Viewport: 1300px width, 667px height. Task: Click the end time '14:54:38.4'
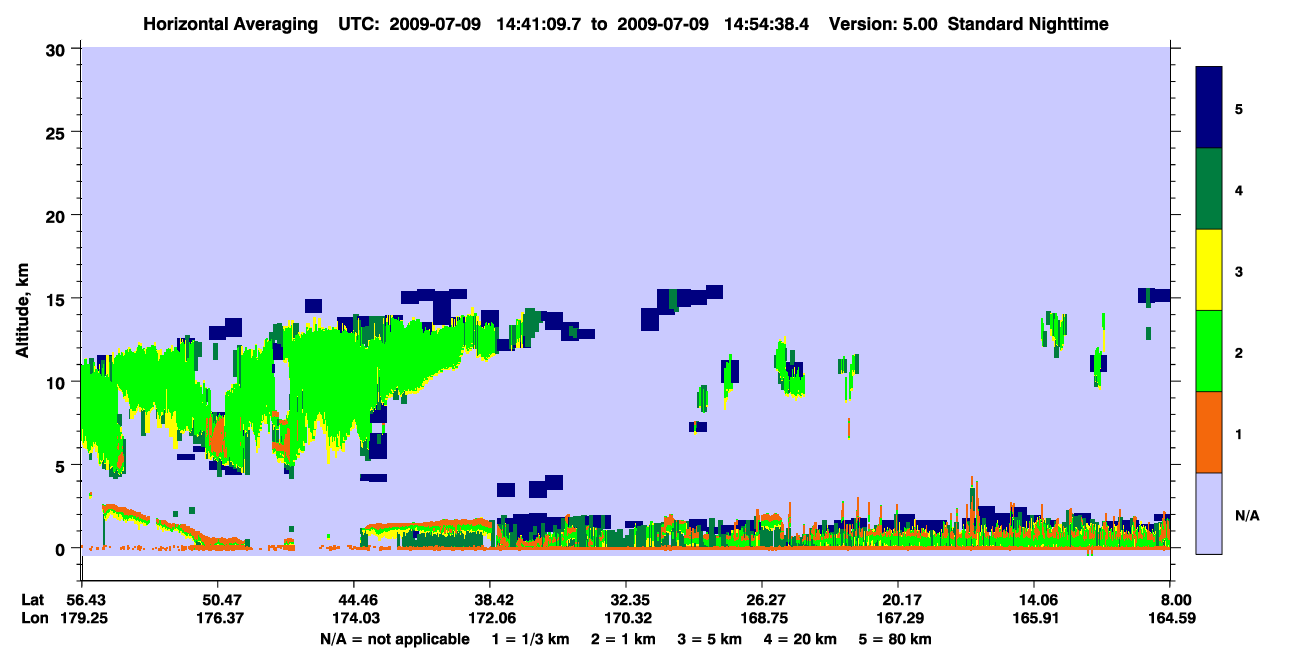click(x=766, y=23)
